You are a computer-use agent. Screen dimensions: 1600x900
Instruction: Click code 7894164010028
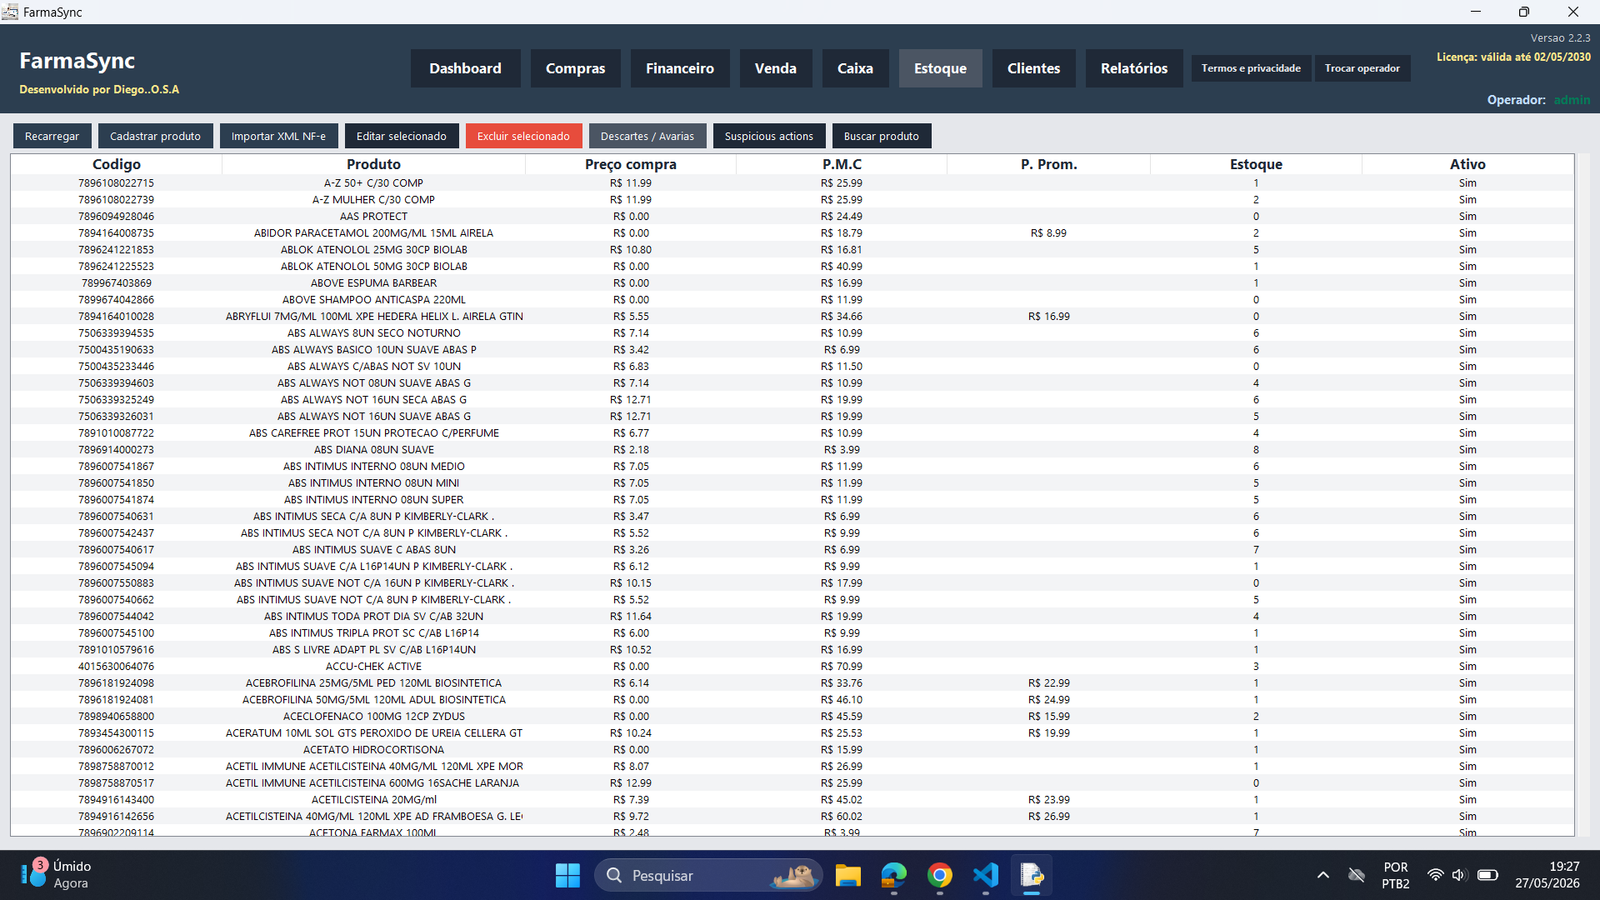coord(116,316)
